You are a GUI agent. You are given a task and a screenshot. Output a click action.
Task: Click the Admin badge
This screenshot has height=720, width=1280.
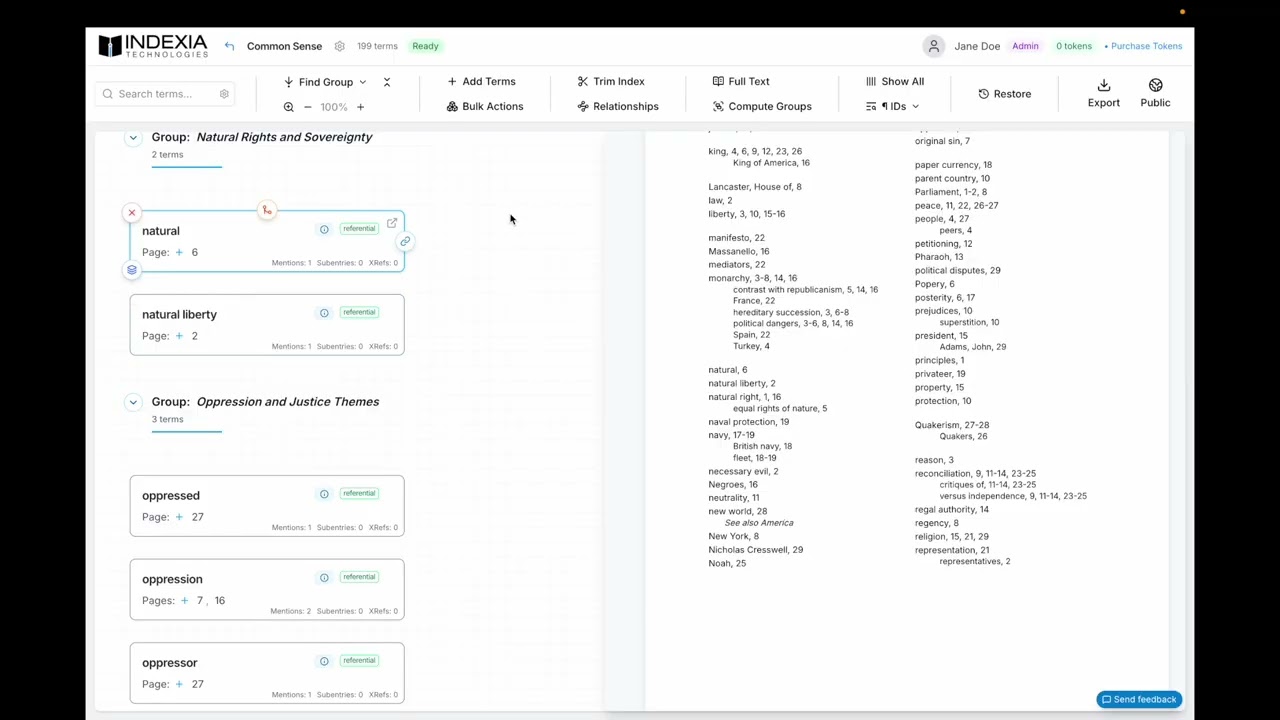(x=1025, y=46)
